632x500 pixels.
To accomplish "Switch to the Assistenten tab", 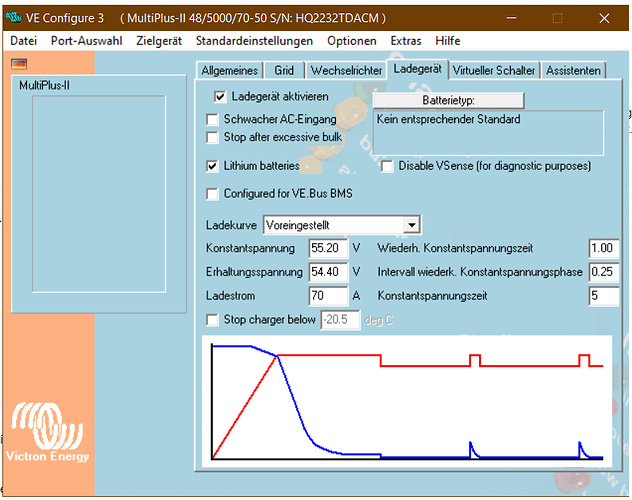I will 573,71.
